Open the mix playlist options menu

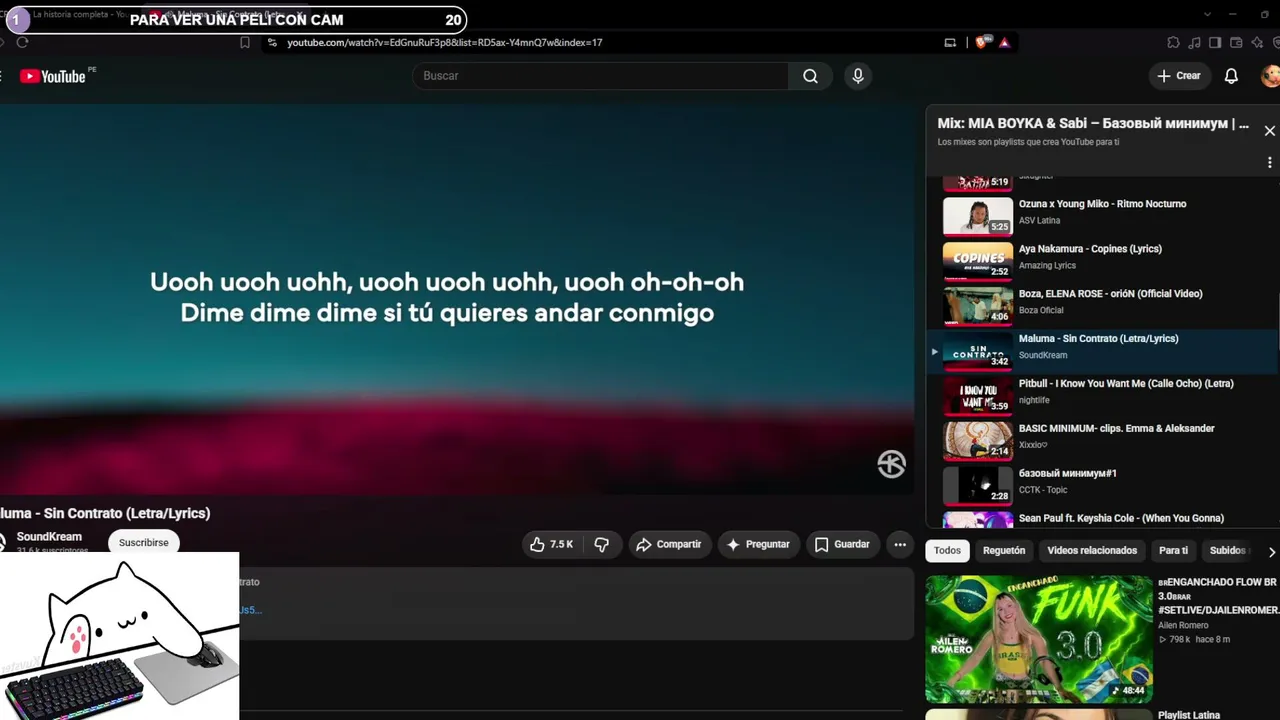1270,162
